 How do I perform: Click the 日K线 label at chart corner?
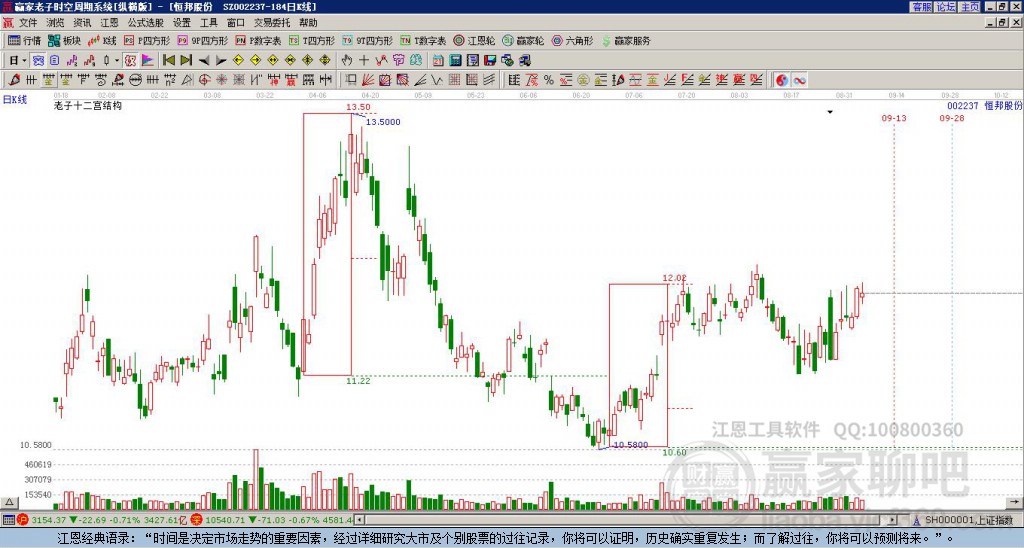(x=14, y=100)
